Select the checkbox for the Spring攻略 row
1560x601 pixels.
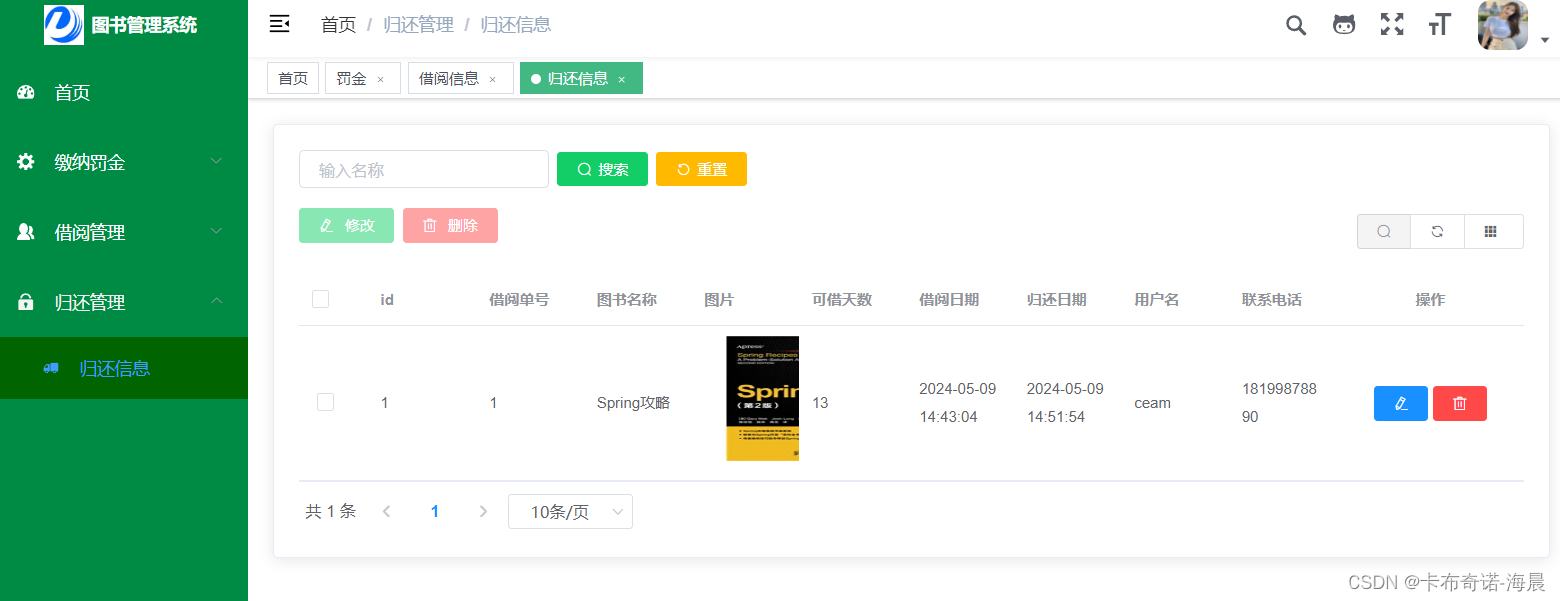point(325,402)
